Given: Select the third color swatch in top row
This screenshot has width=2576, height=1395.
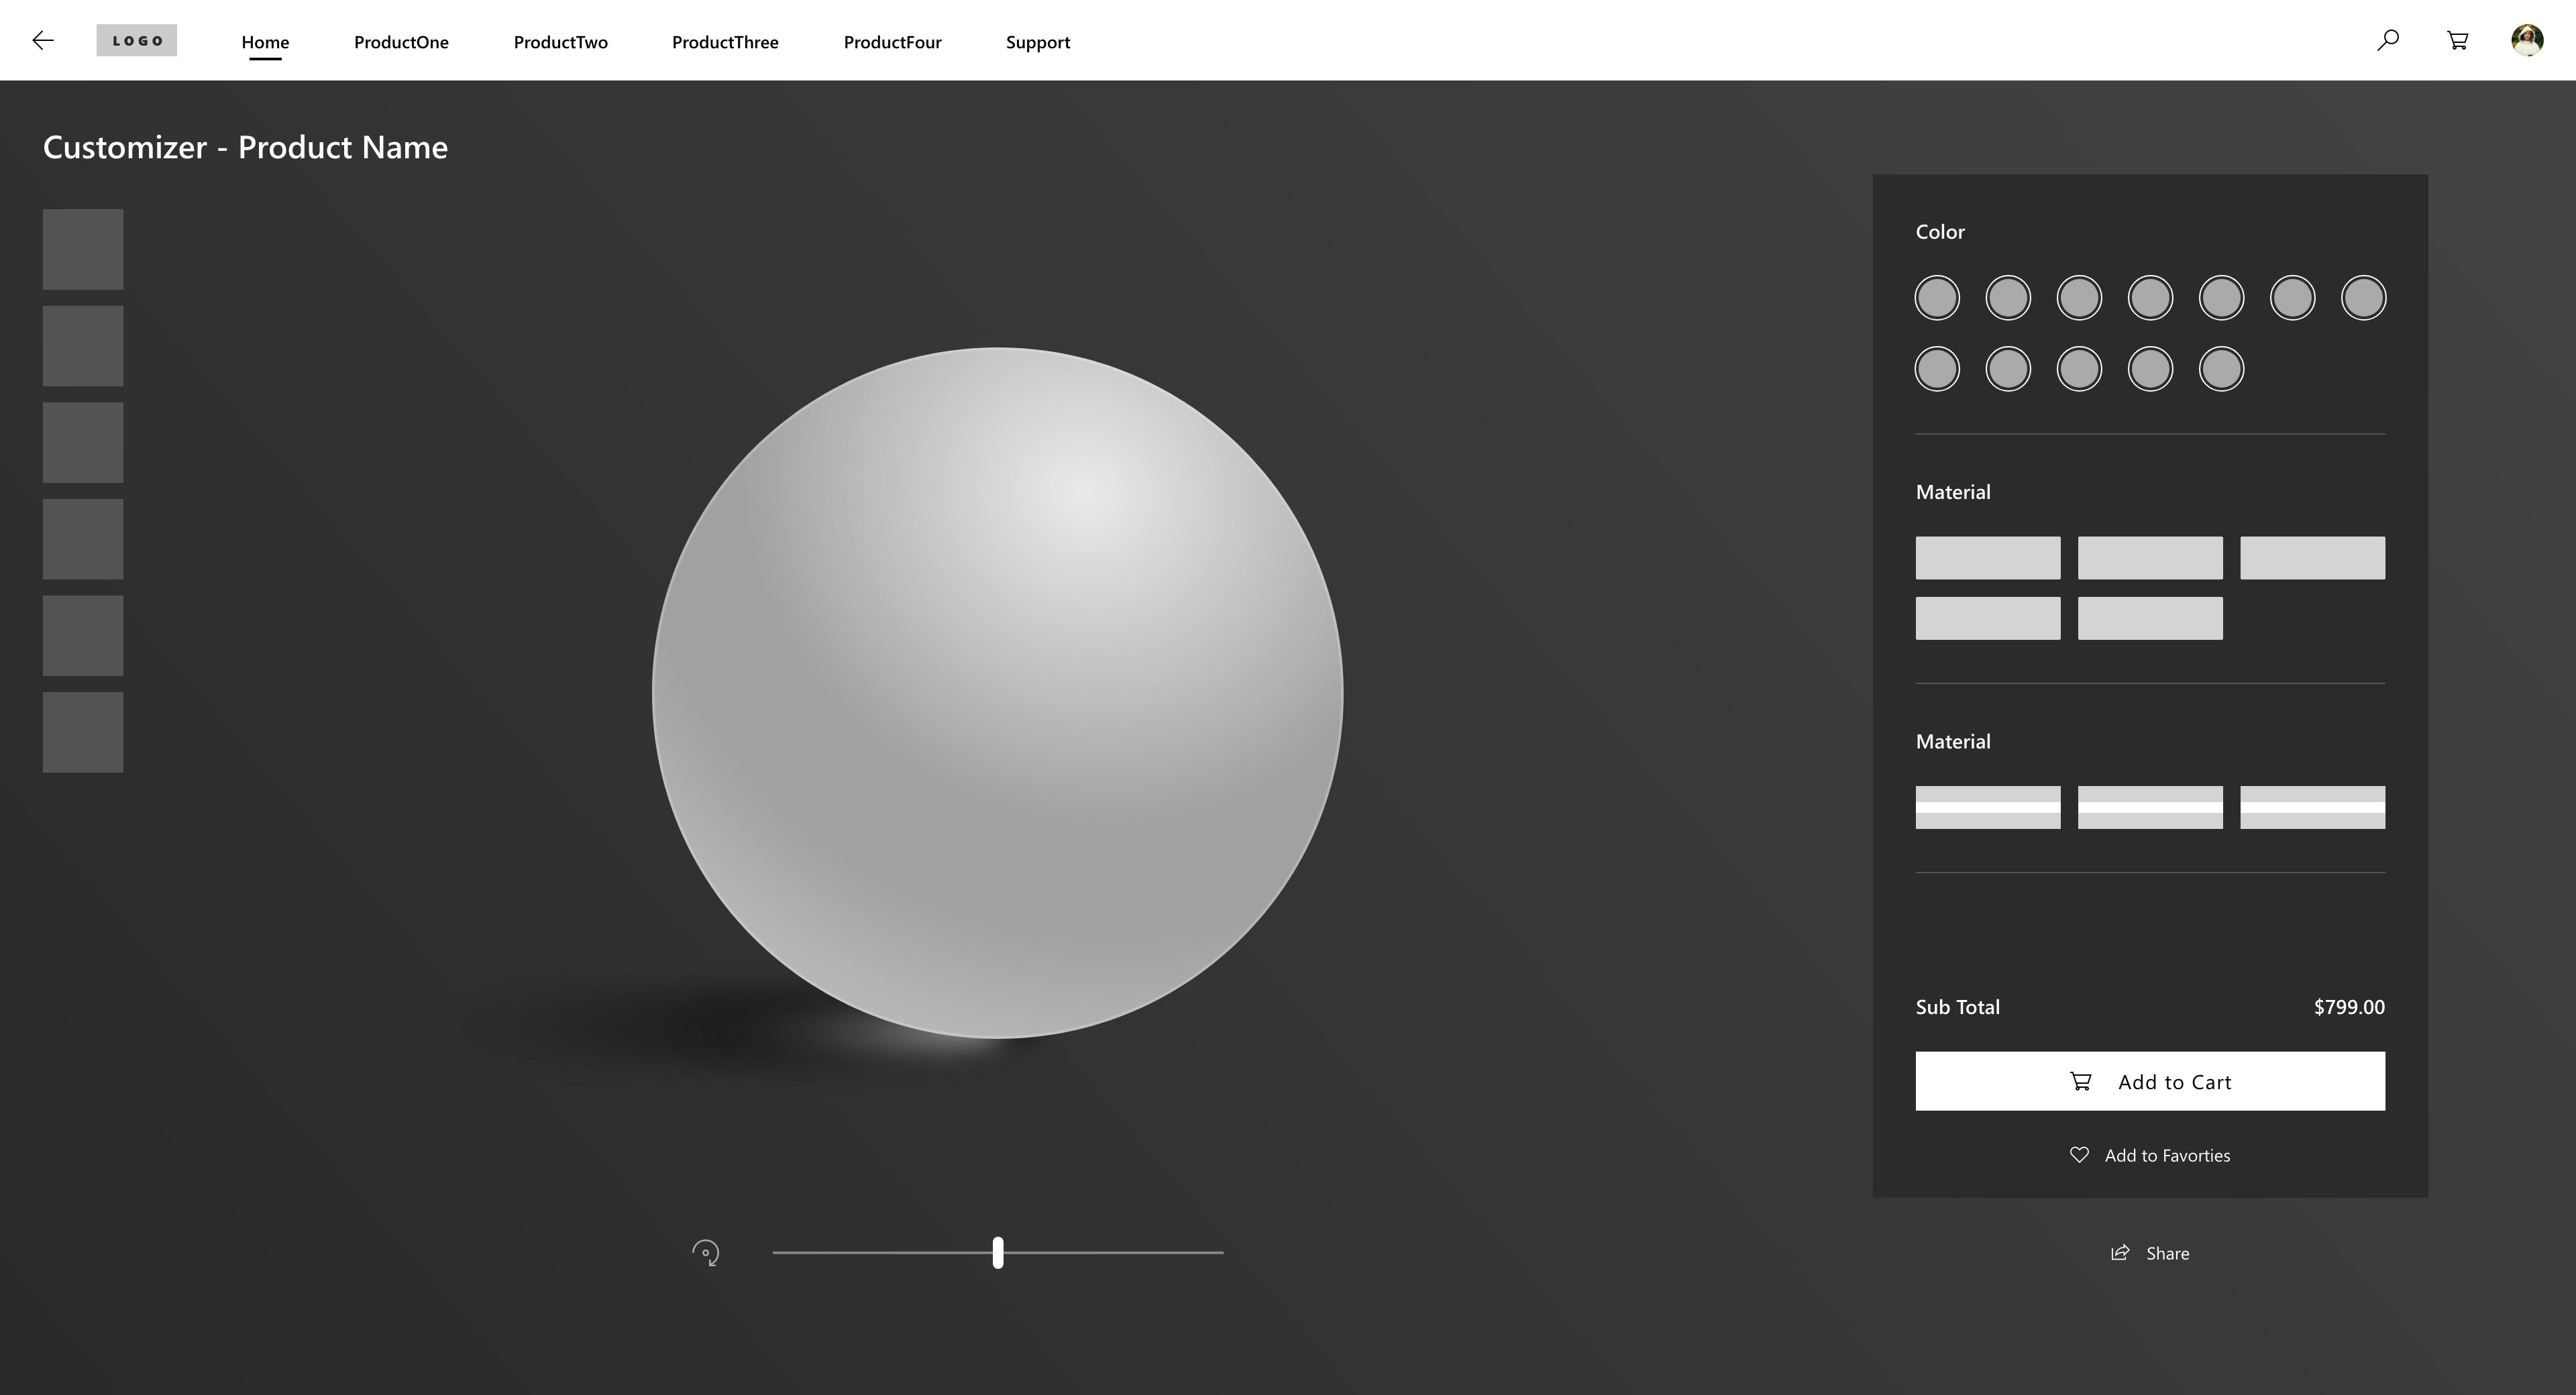Looking at the screenshot, I should coord(2079,298).
